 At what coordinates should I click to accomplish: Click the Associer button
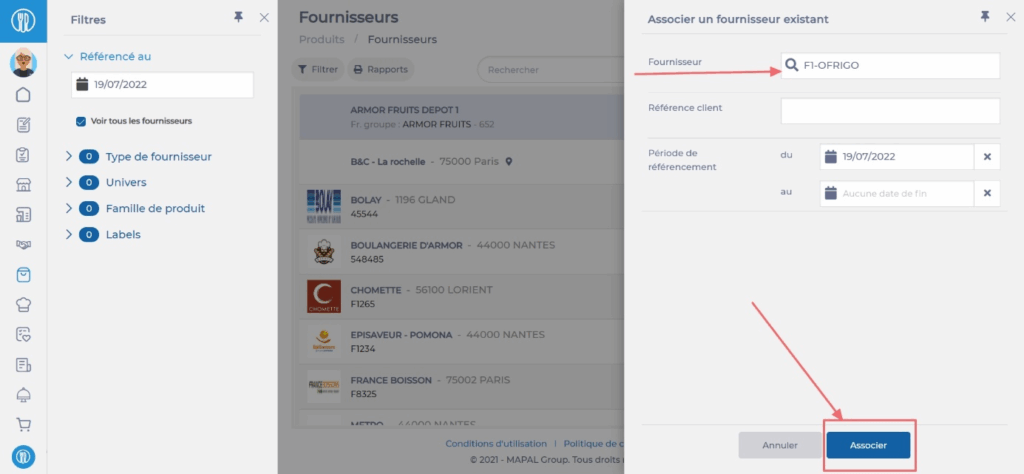[868, 445]
